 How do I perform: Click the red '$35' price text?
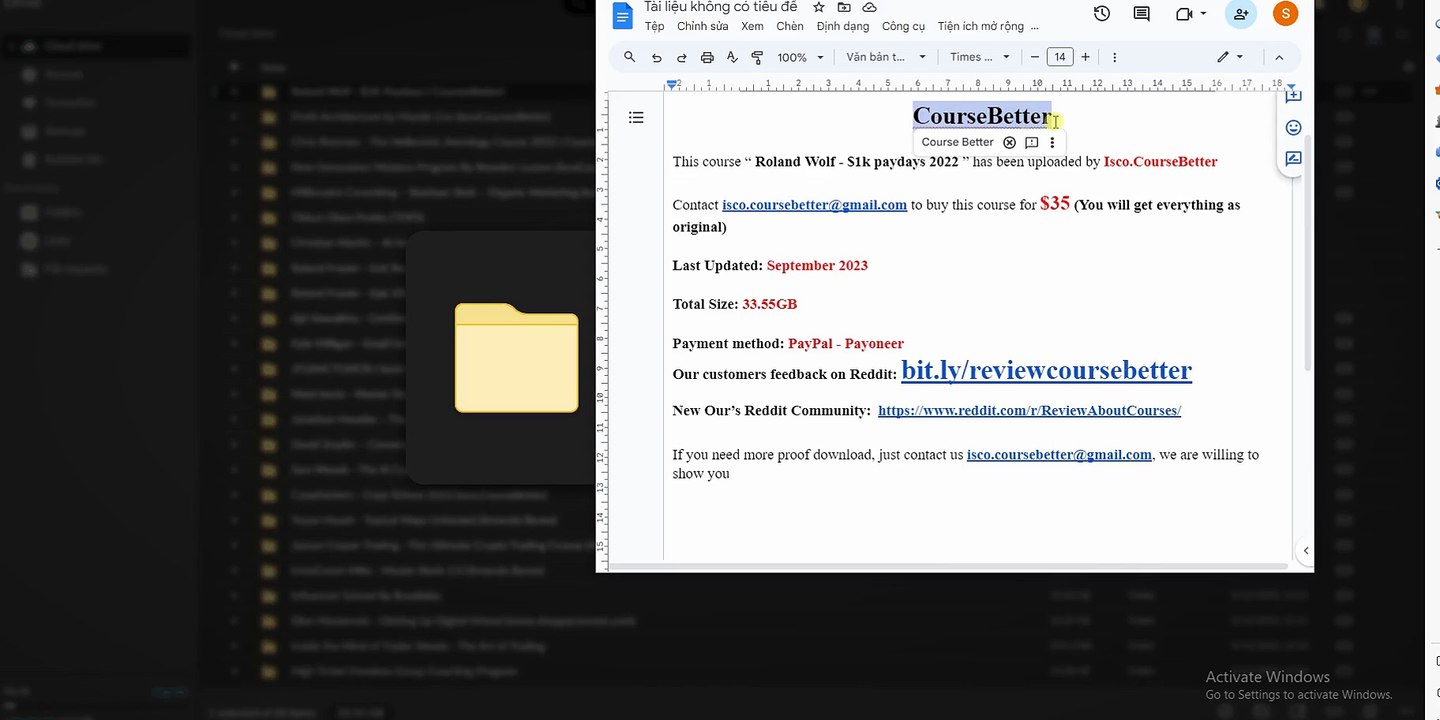[x=1055, y=203]
